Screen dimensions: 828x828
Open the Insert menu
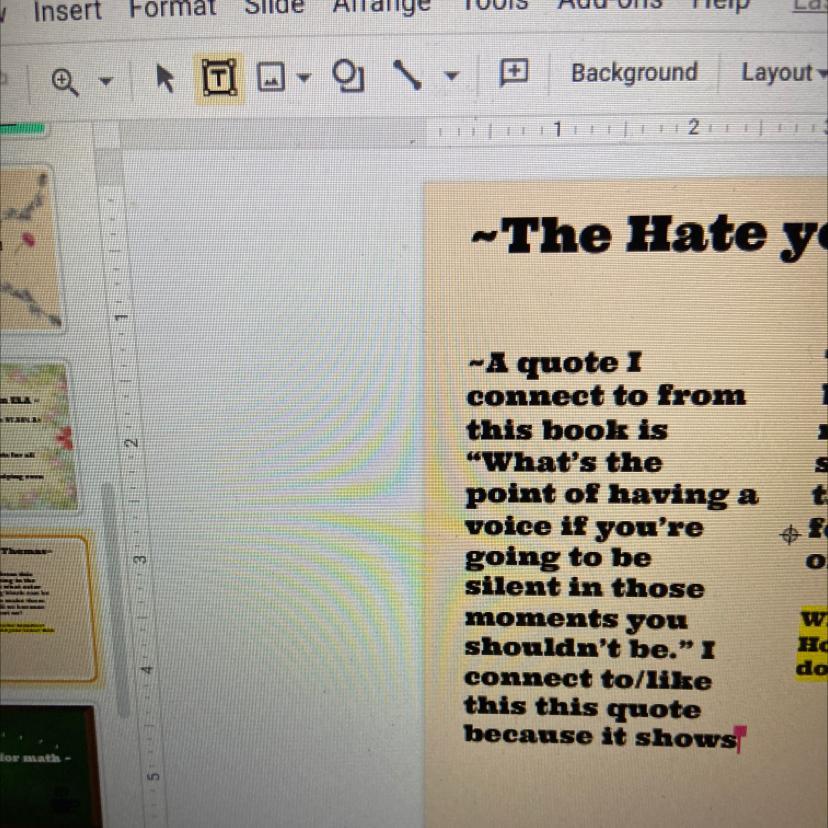point(68,11)
